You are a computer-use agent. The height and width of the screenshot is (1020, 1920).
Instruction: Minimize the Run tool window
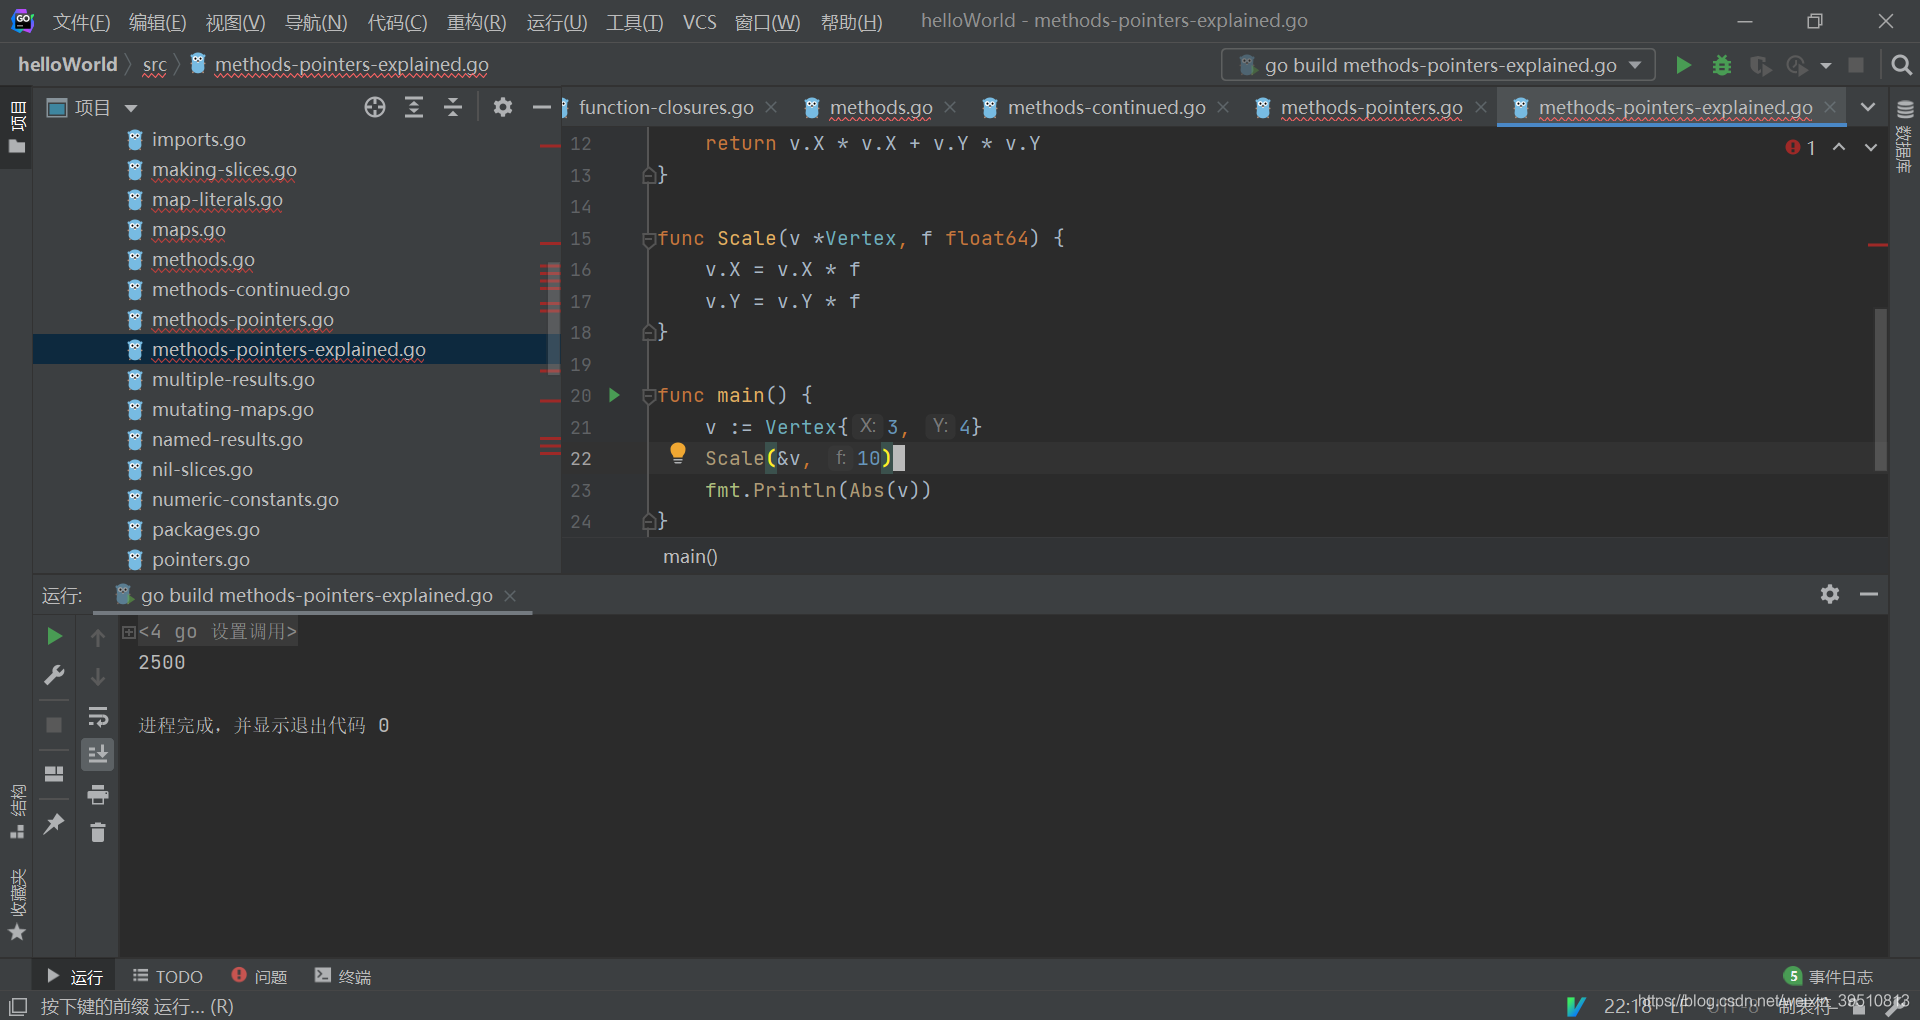(1869, 594)
